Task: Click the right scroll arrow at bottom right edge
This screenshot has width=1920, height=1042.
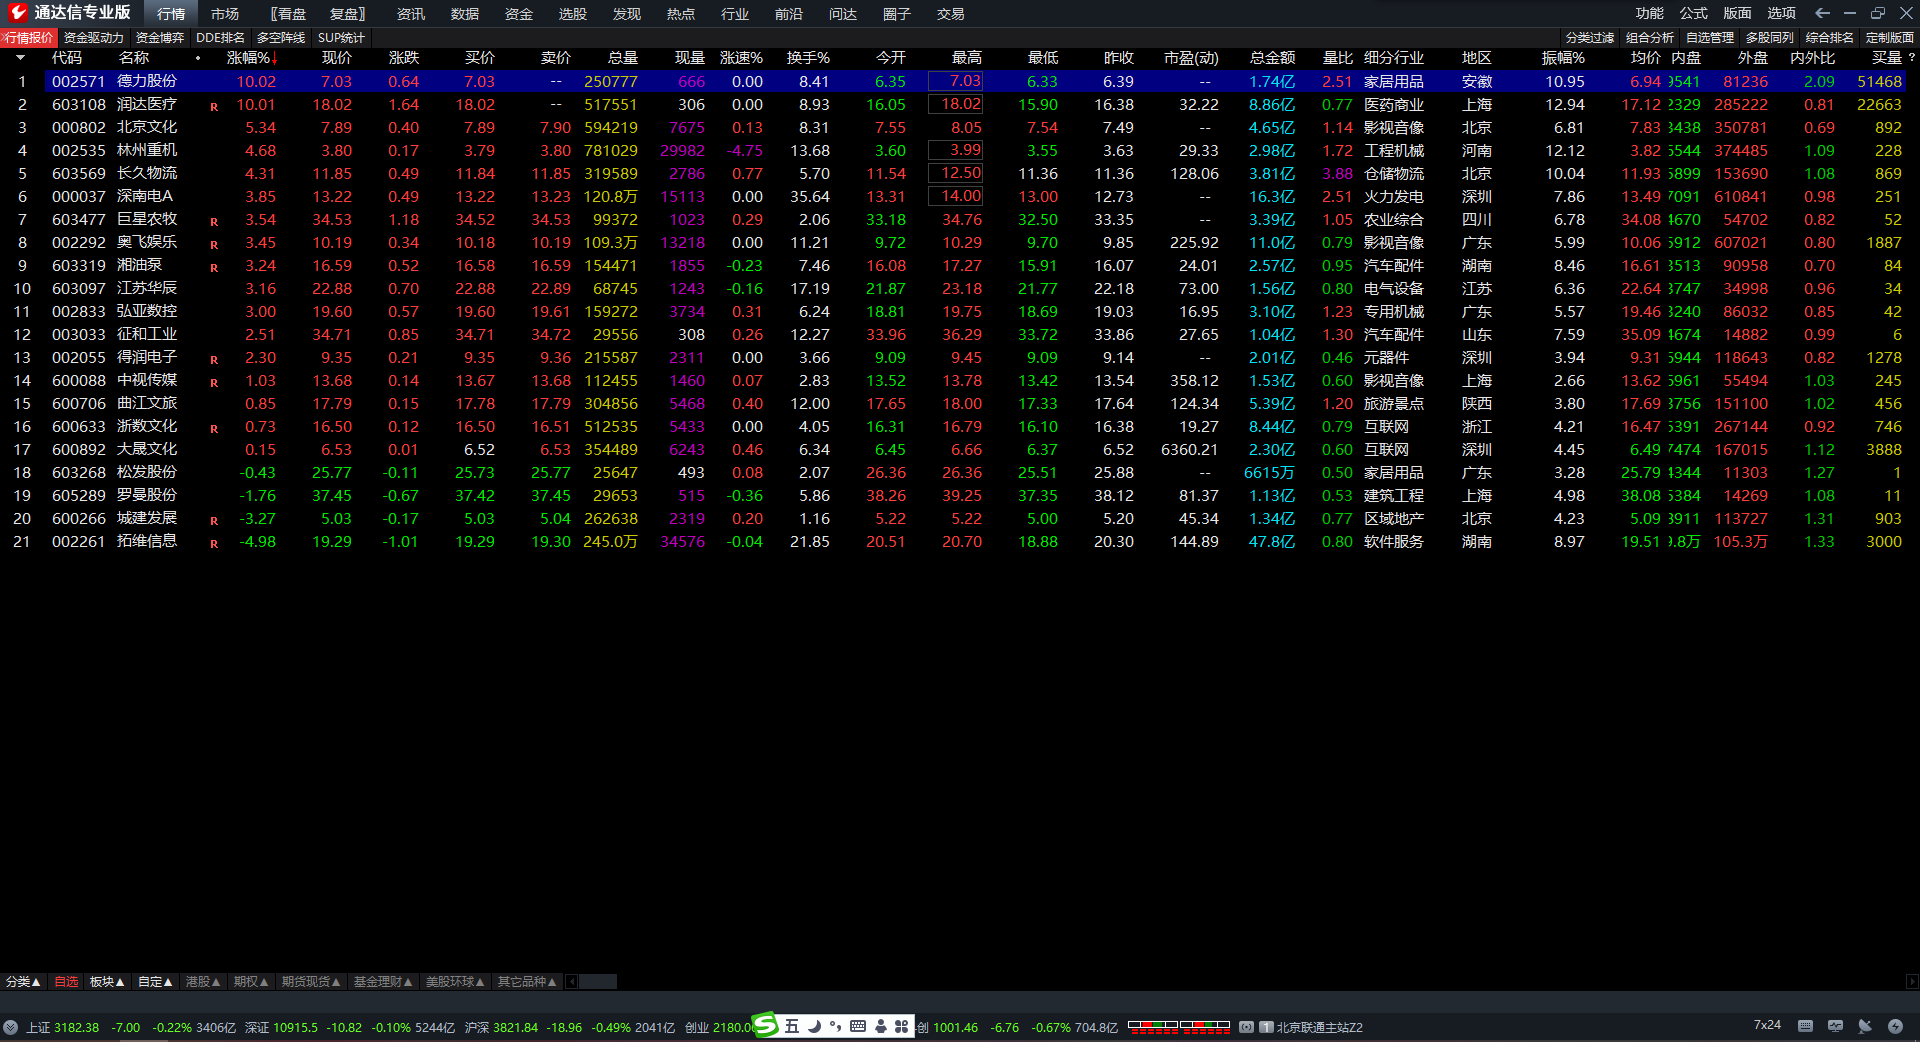Action: (x=1912, y=982)
